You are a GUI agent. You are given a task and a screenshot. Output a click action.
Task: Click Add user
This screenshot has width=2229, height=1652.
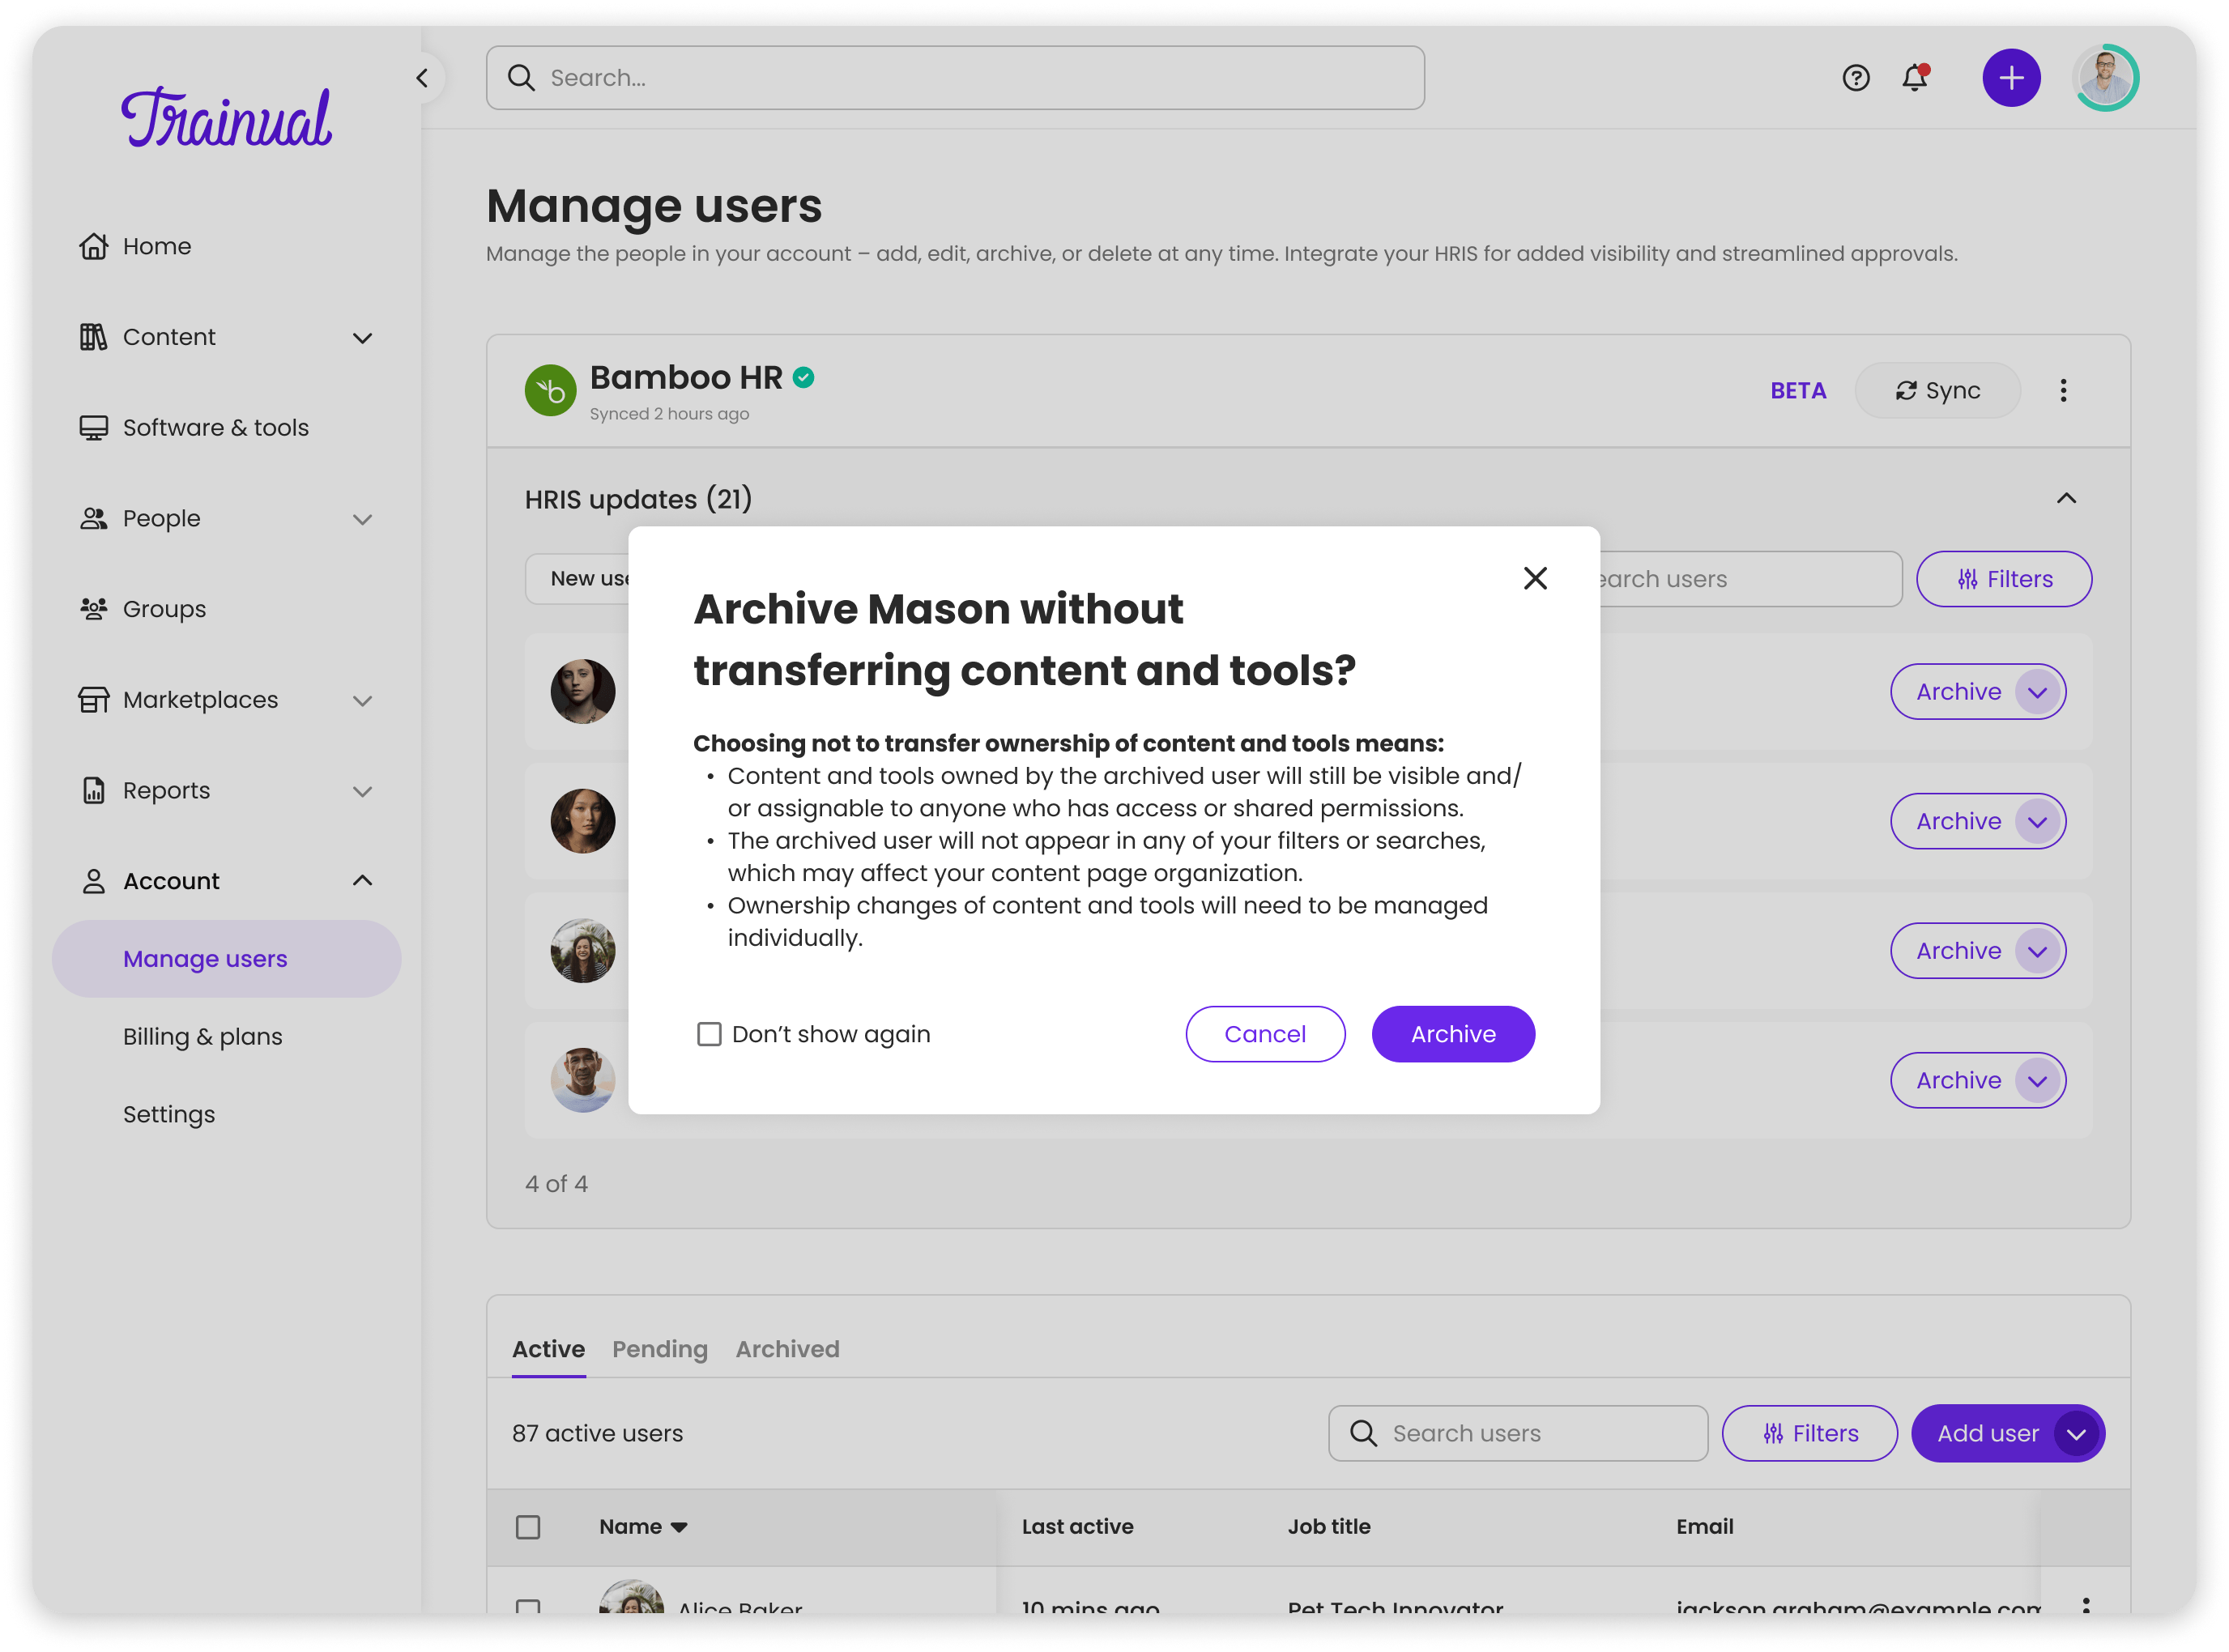click(1986, 1432)
